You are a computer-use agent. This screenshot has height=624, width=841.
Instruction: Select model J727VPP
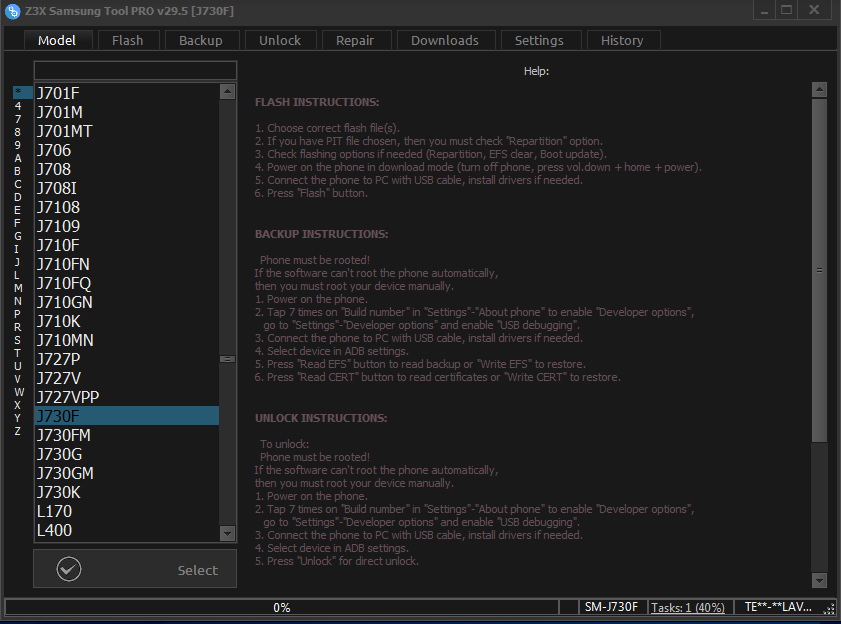pos(127,397)
